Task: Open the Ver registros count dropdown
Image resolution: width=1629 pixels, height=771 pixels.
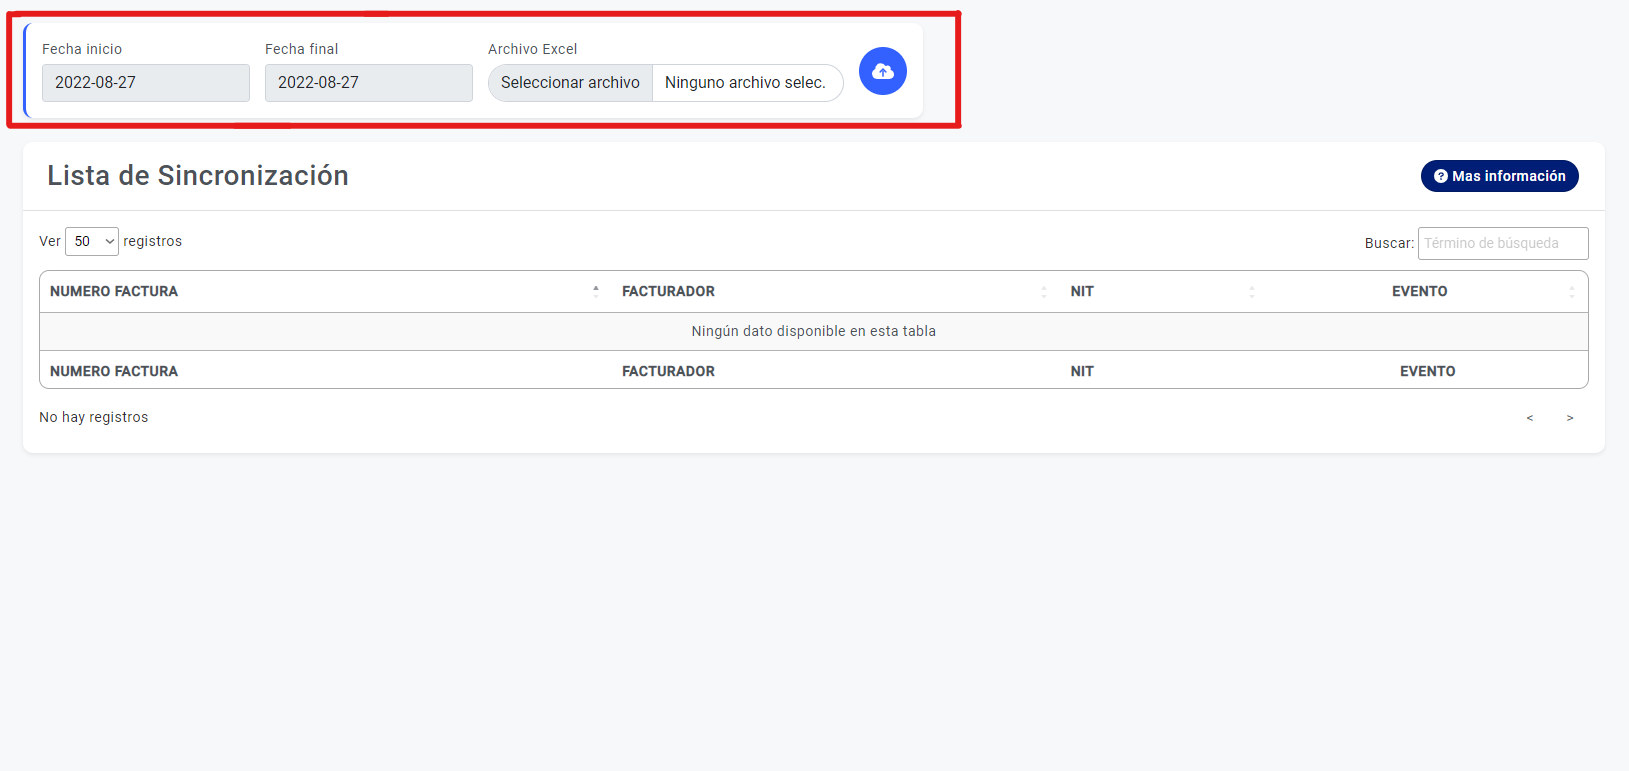Action: click(x=92, y=241)
